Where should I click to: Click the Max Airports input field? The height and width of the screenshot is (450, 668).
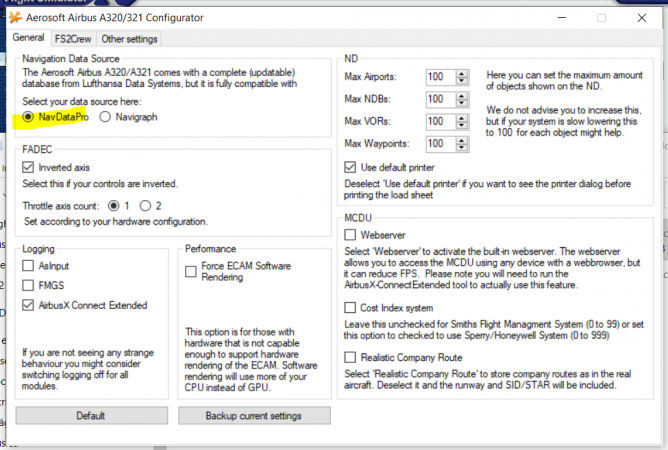point(441,77)
